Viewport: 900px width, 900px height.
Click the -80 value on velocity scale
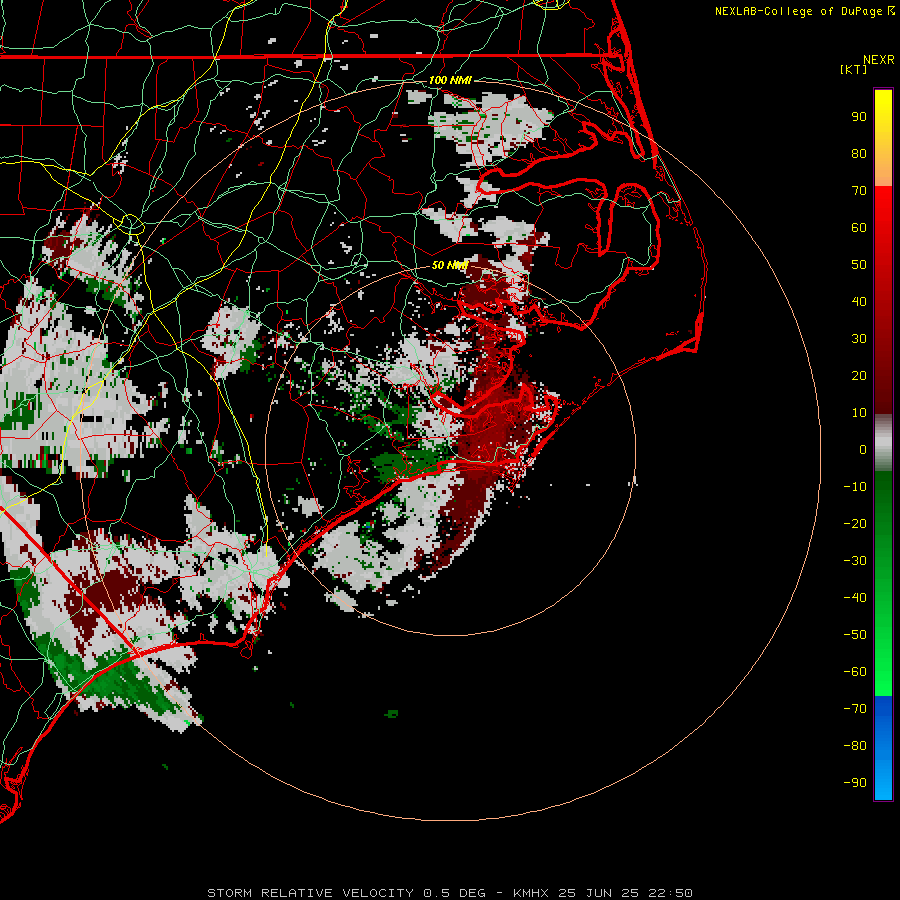[855, 746]
